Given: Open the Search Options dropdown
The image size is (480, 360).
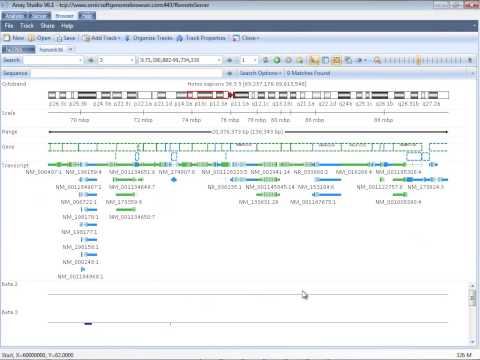Looking at the screenshot, I should (x=260, y=73).
